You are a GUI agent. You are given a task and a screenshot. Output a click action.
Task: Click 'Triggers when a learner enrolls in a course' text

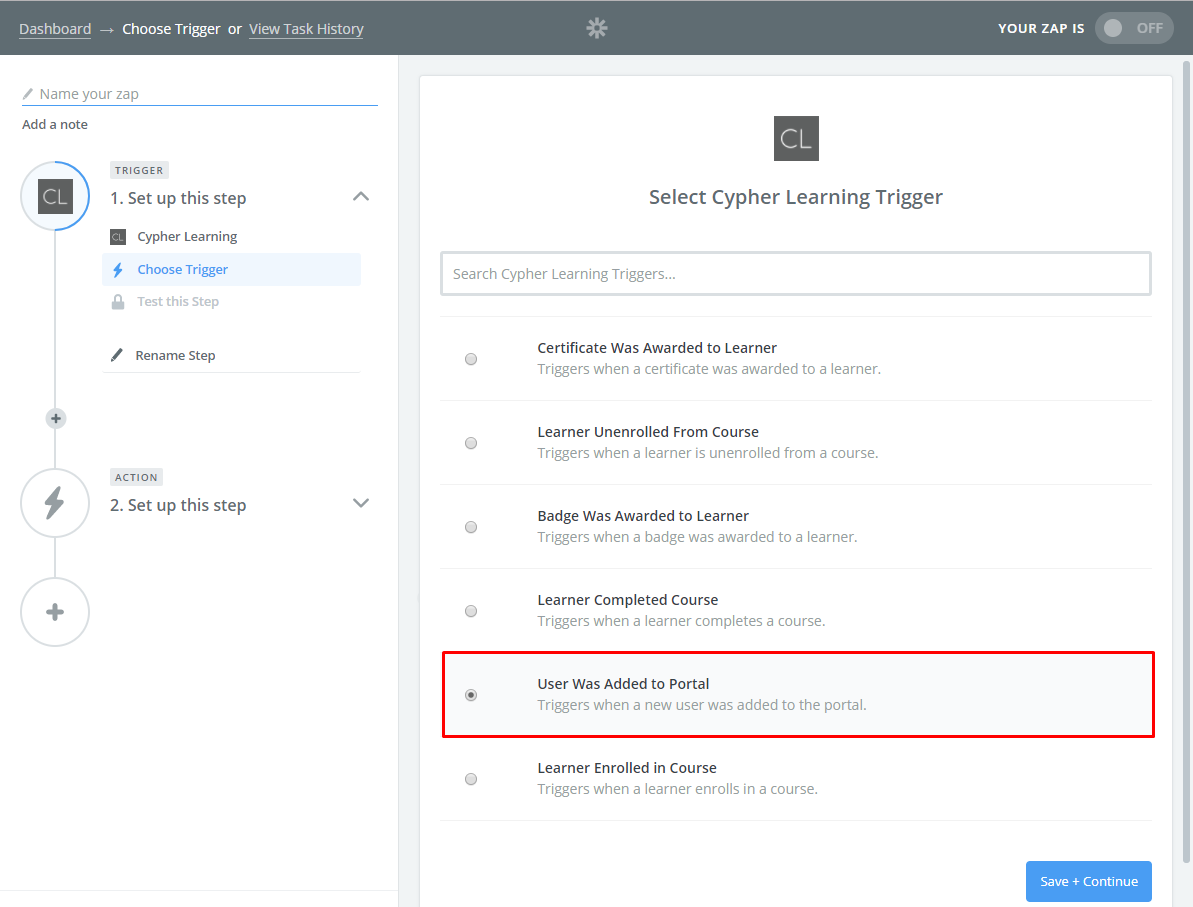click(677, 789)
